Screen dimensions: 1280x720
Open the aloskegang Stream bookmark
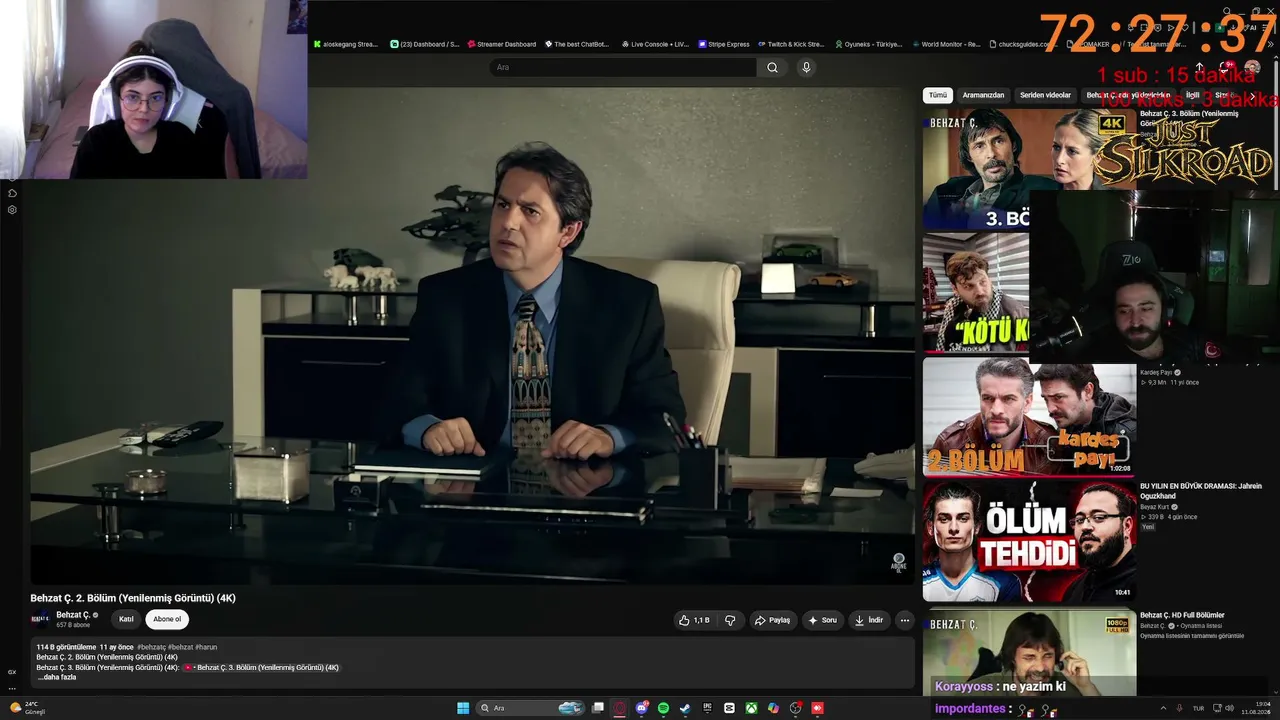[x=346, y=44]
